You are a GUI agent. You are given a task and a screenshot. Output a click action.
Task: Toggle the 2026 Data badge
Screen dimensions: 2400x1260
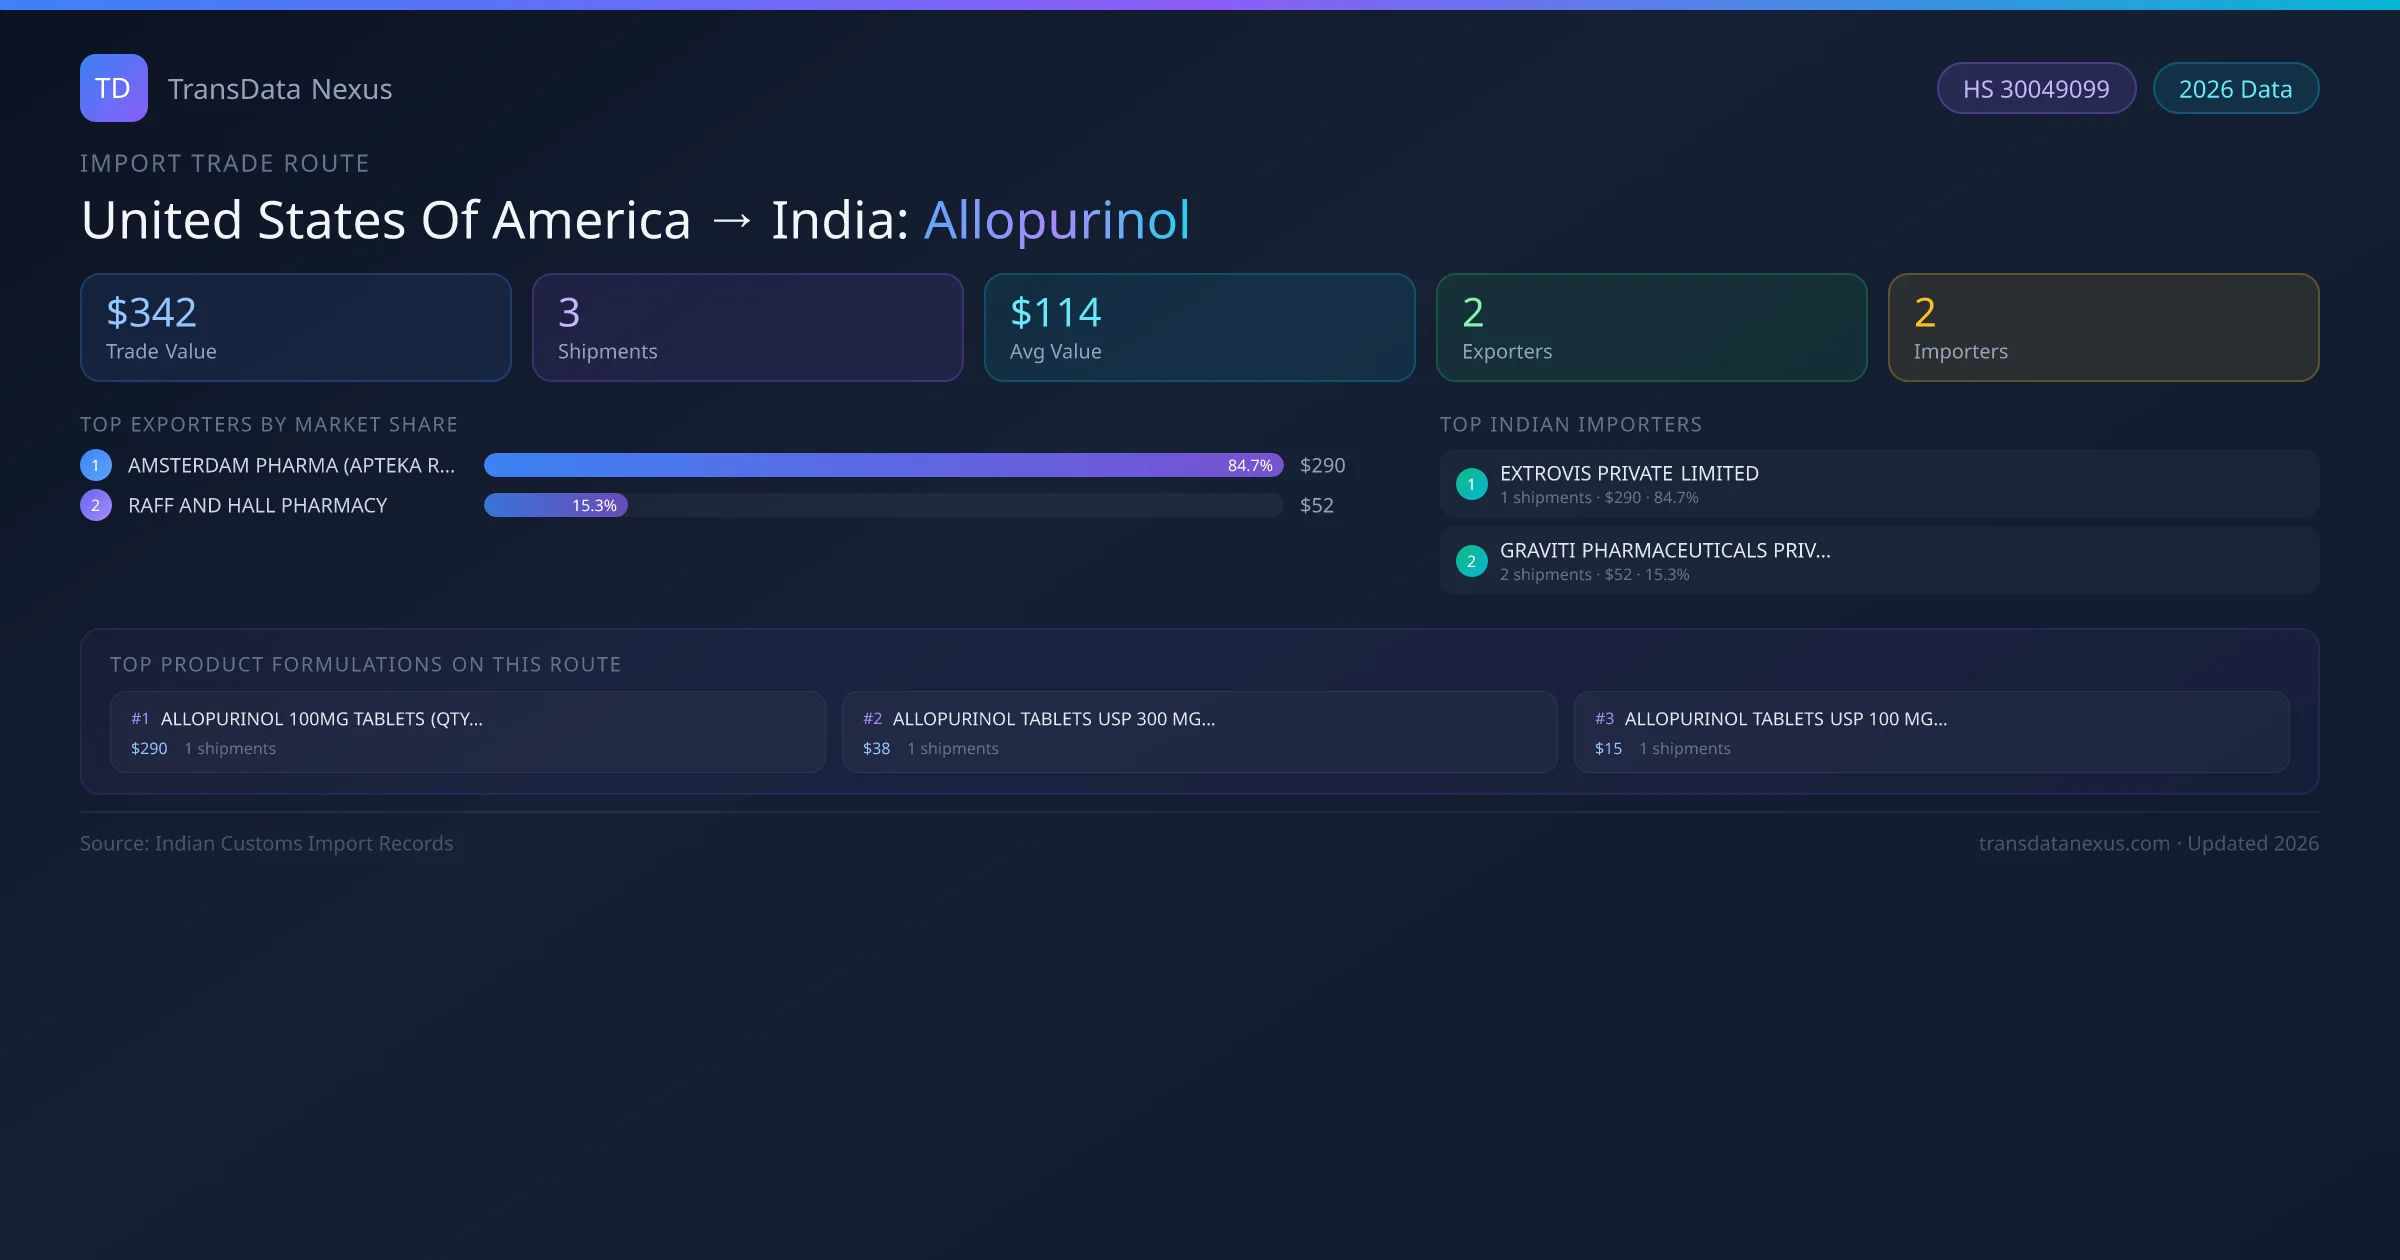click(x=2236, y=88)
